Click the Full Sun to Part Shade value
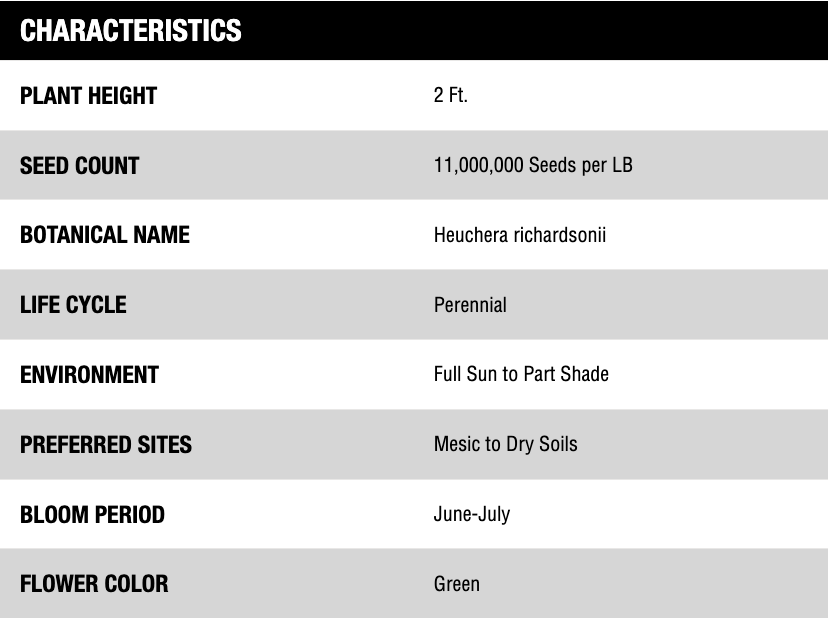 (521, 374)
